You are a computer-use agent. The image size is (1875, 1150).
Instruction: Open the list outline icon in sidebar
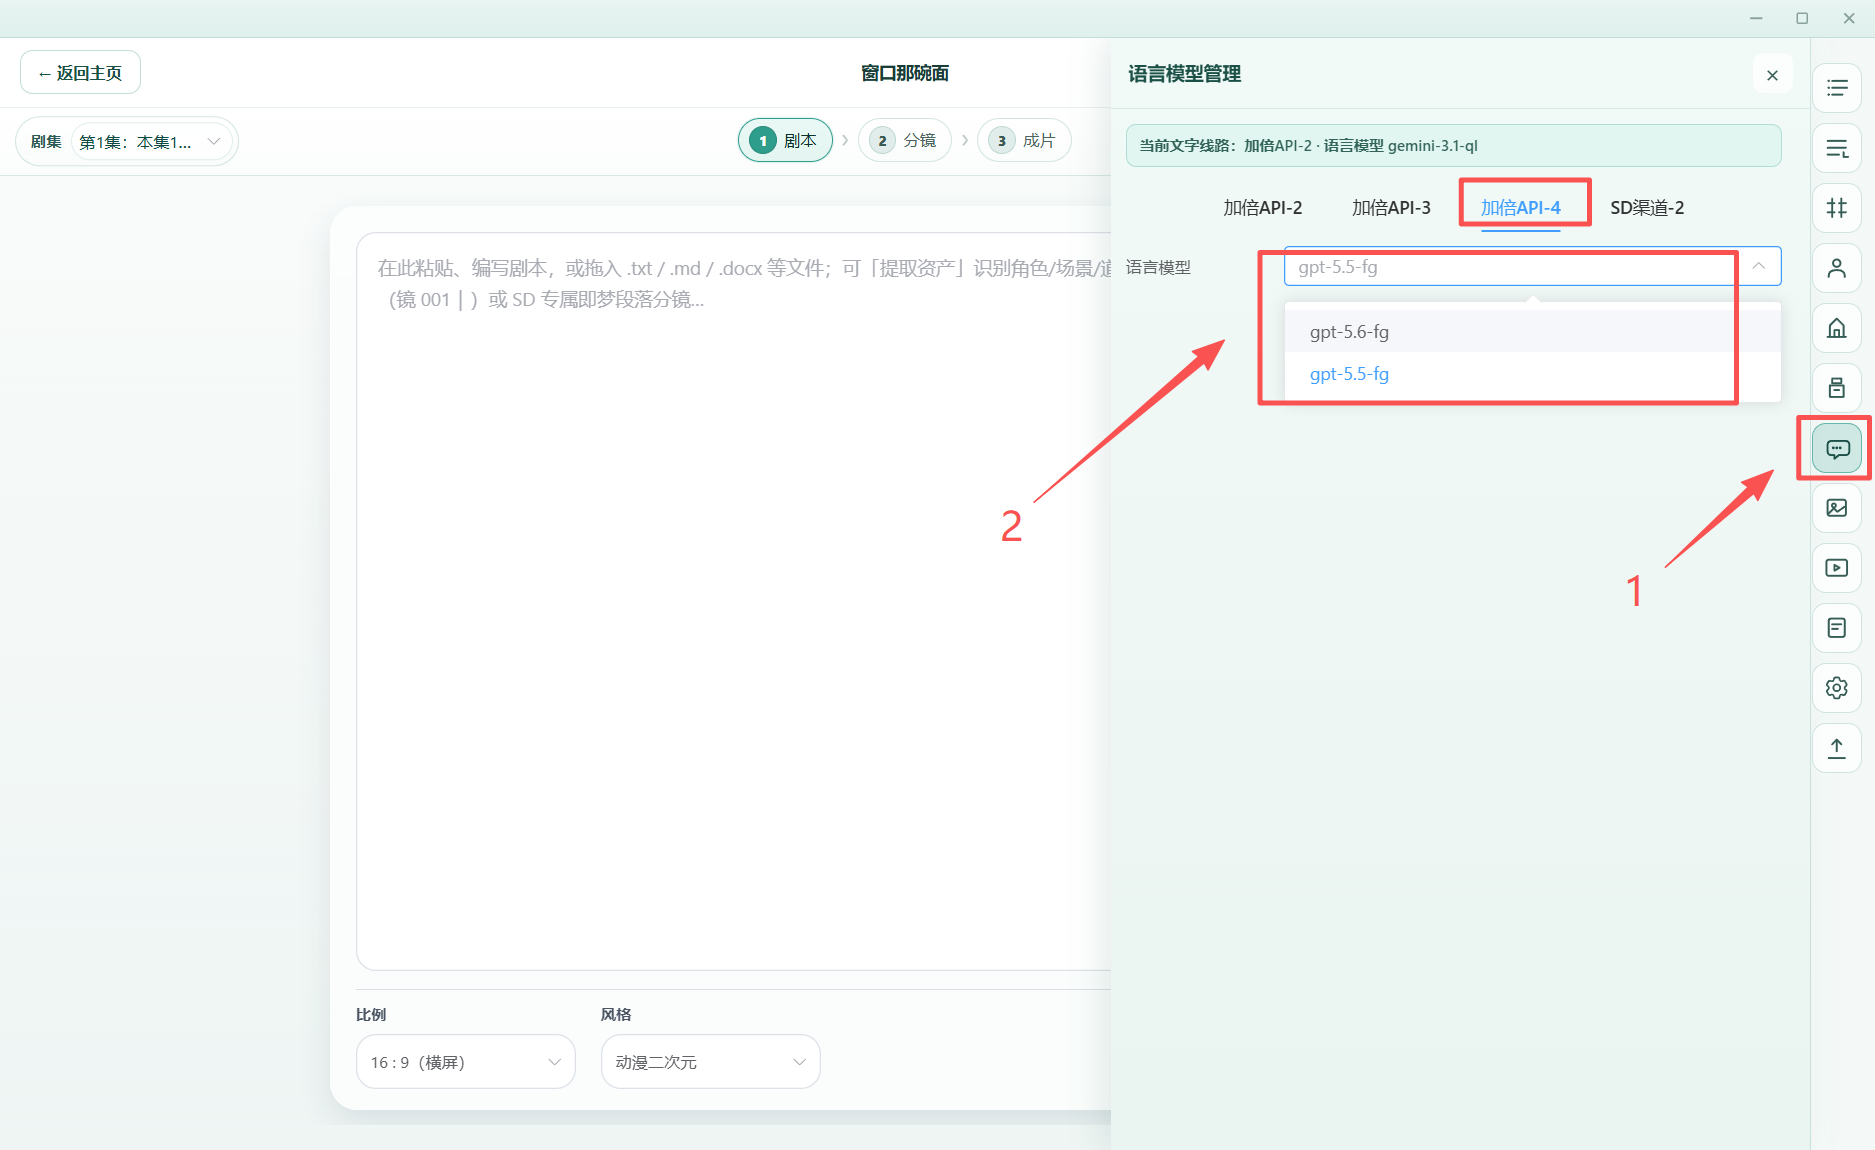tap(1836, 88)
